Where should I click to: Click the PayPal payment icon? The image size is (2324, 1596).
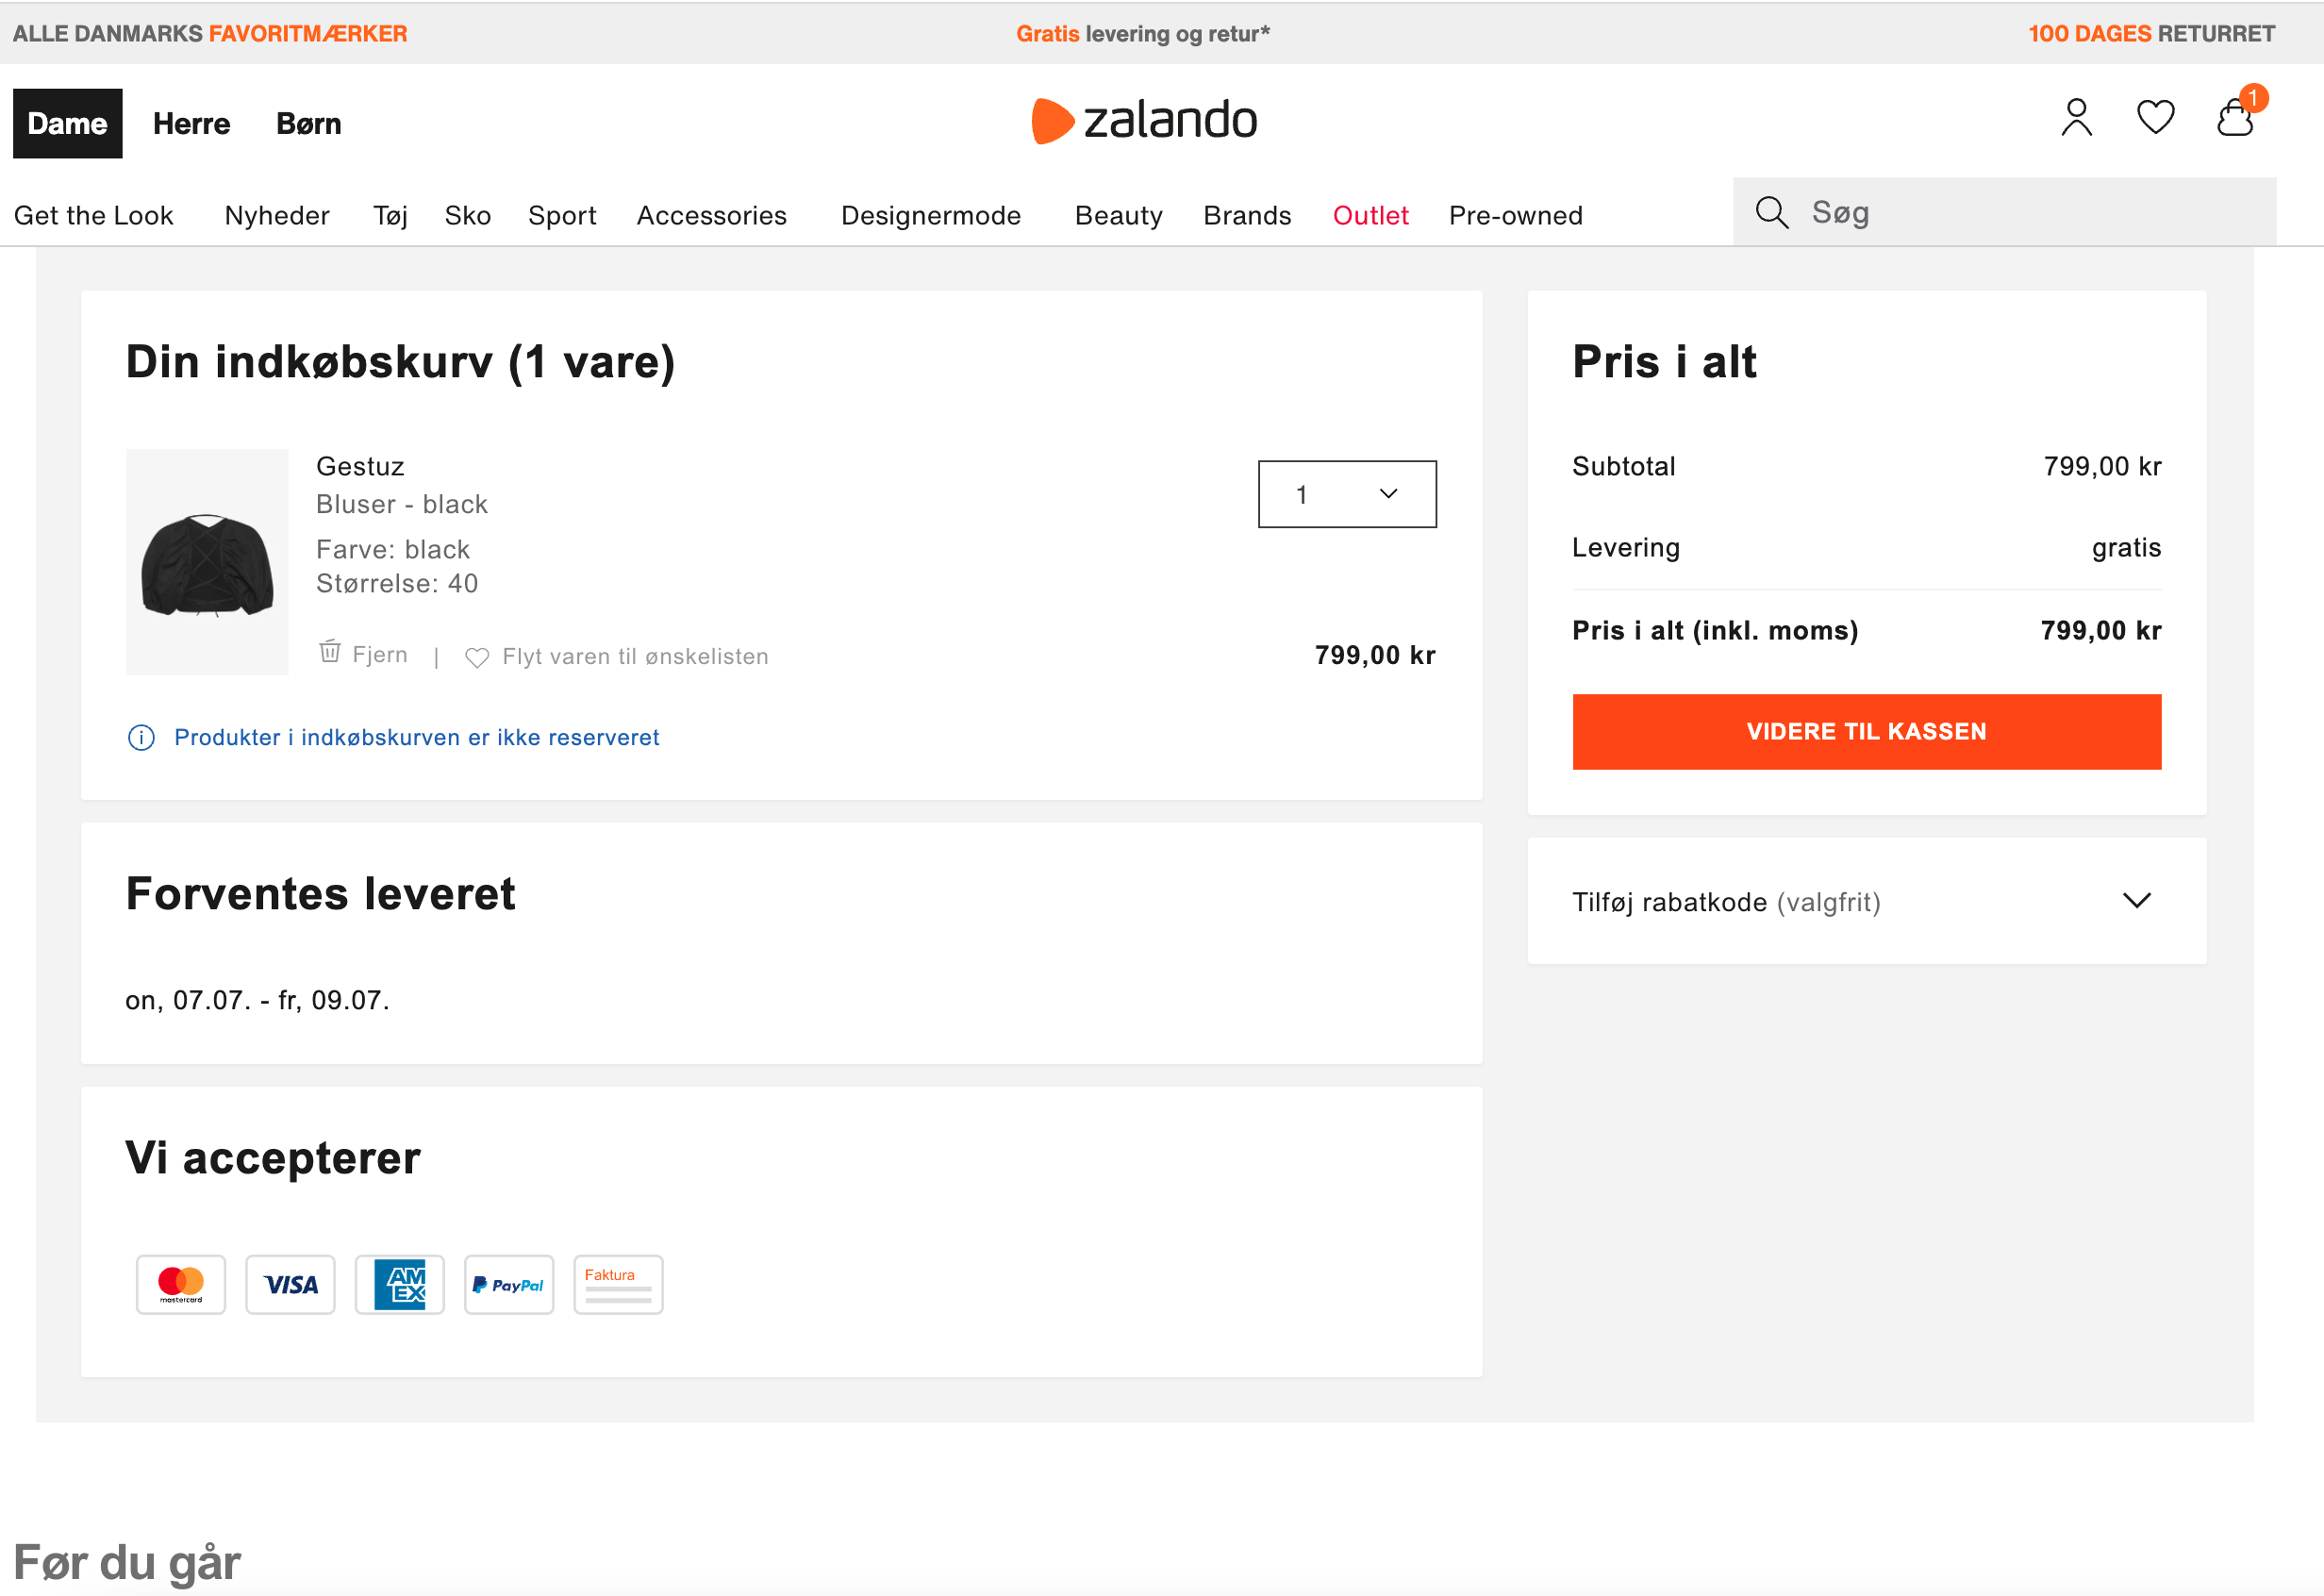pyautogui.click(x=509, y=1285)
